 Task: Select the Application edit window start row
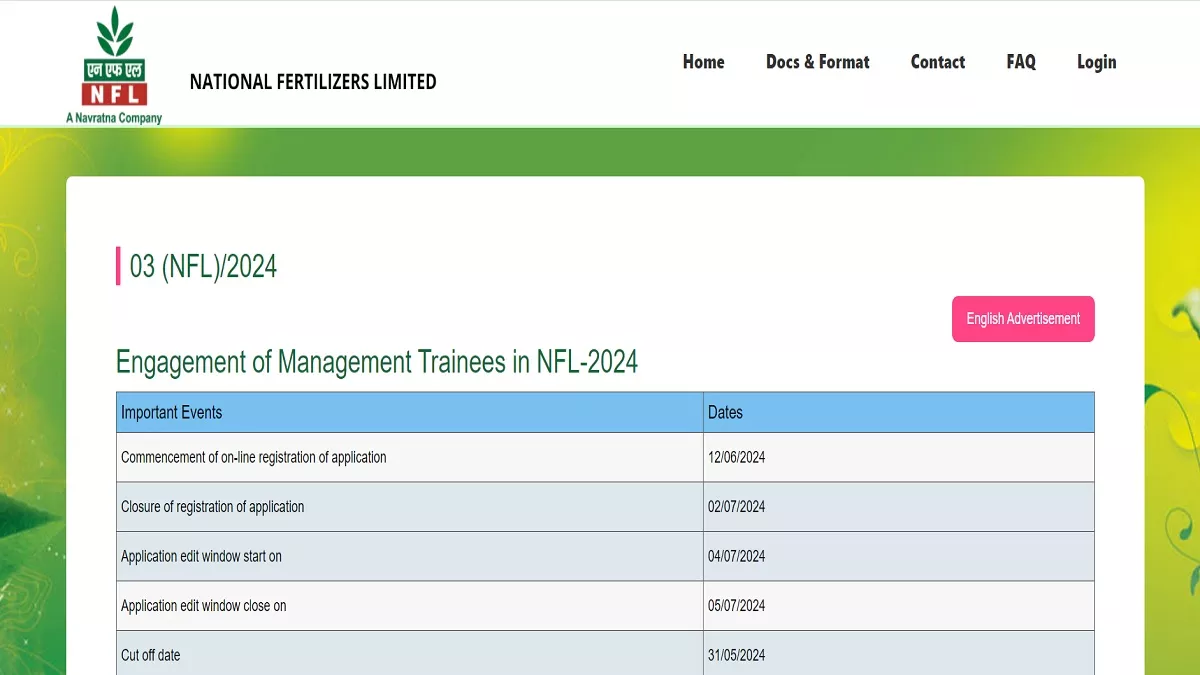201,556
